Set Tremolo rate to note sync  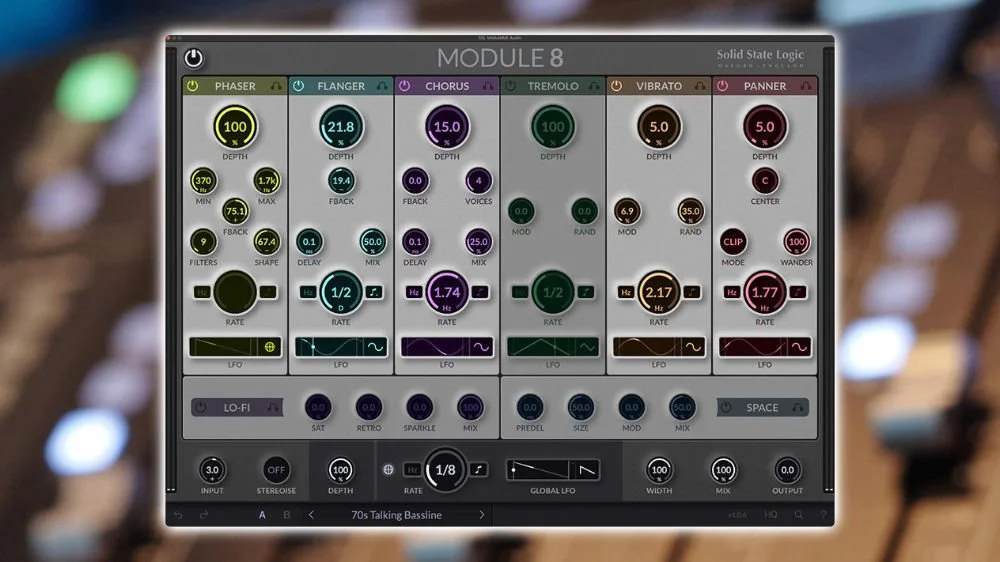pos(586,292)
